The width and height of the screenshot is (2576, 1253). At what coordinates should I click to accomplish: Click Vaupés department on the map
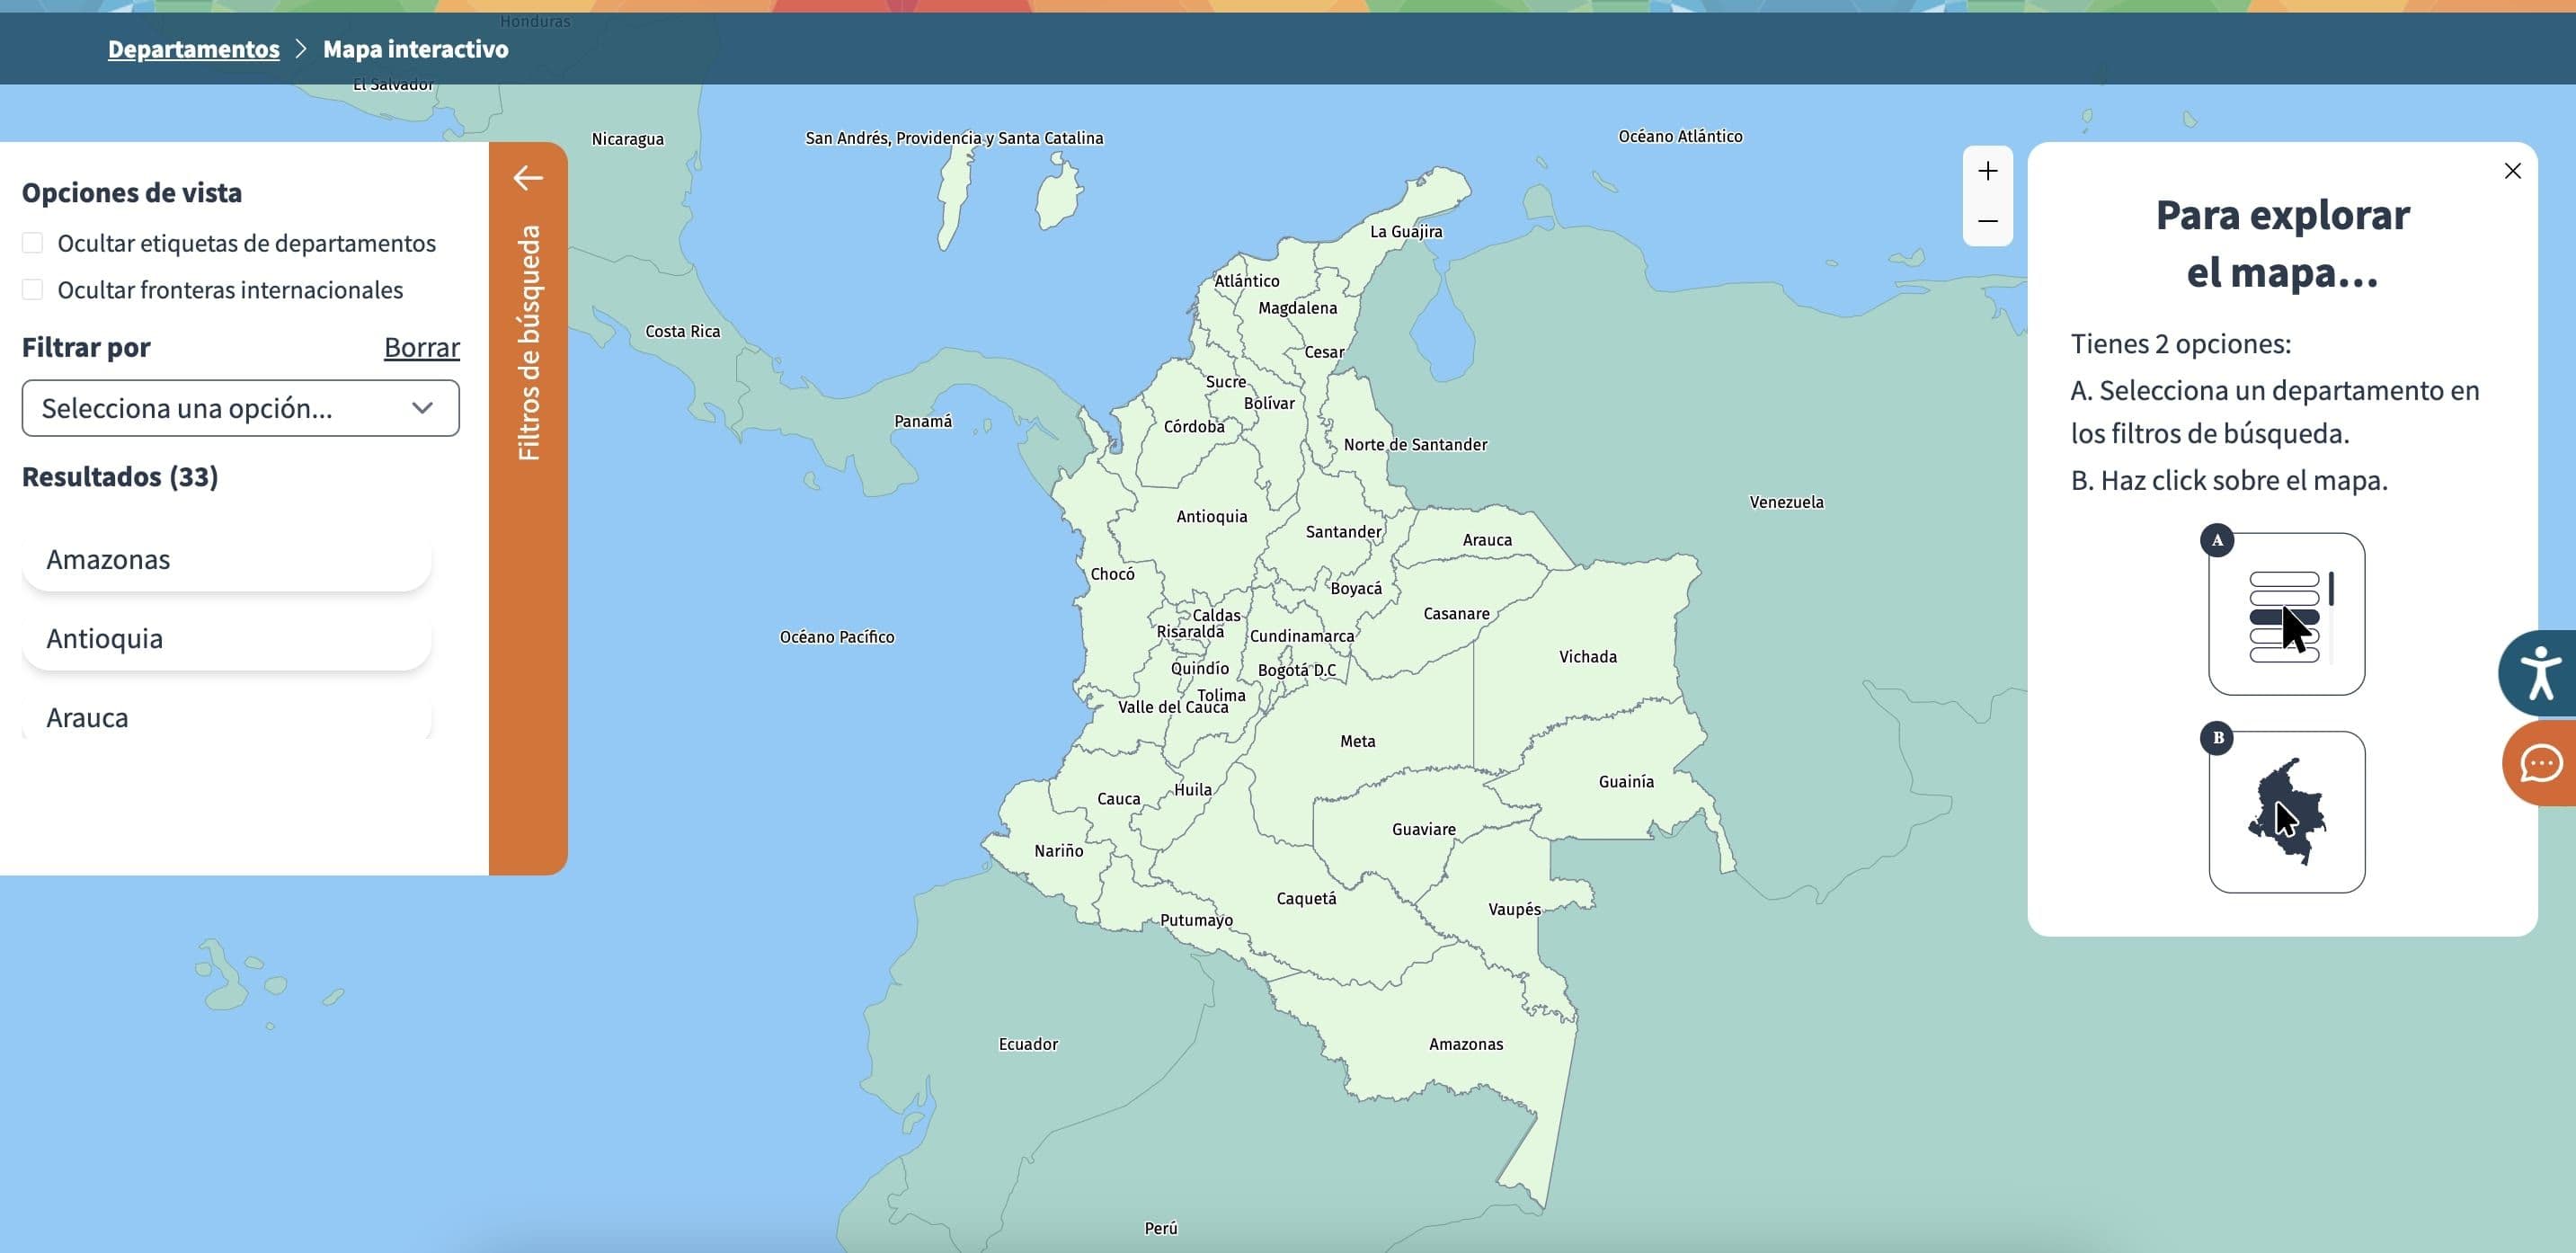pos(1514,909)
